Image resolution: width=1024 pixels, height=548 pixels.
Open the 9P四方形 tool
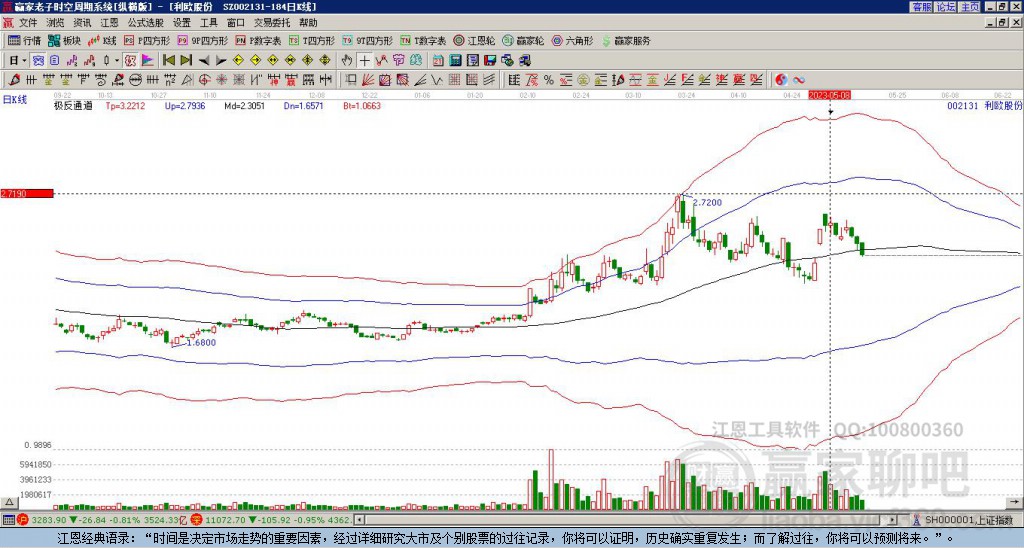click(202, 40)
